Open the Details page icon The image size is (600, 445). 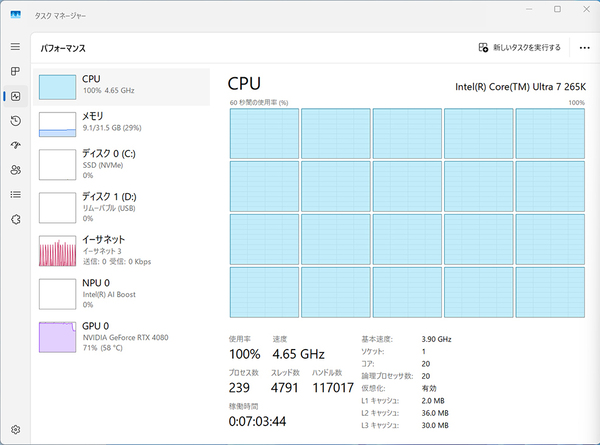pyautogui.click(x=15, y=194)
